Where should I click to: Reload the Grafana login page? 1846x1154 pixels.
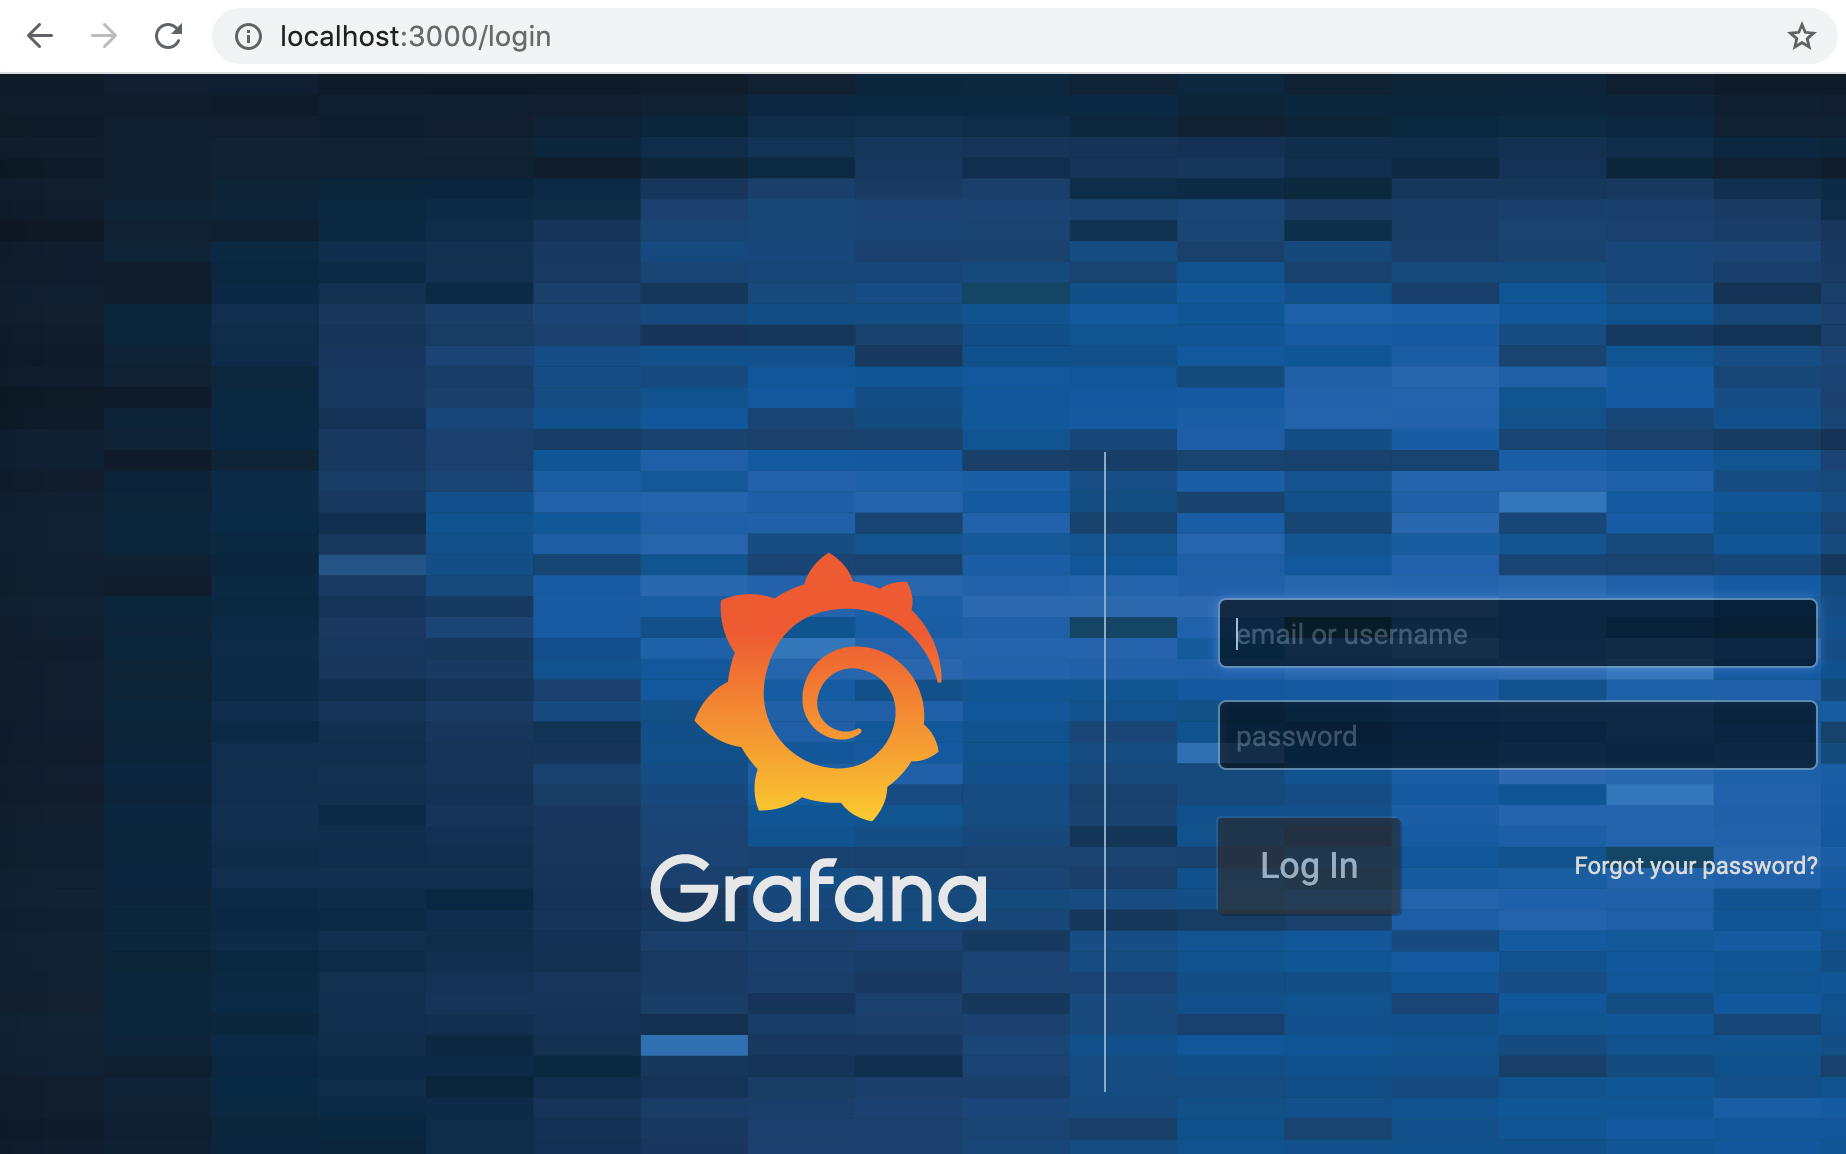pyautogui.click(x=168, y=36)
